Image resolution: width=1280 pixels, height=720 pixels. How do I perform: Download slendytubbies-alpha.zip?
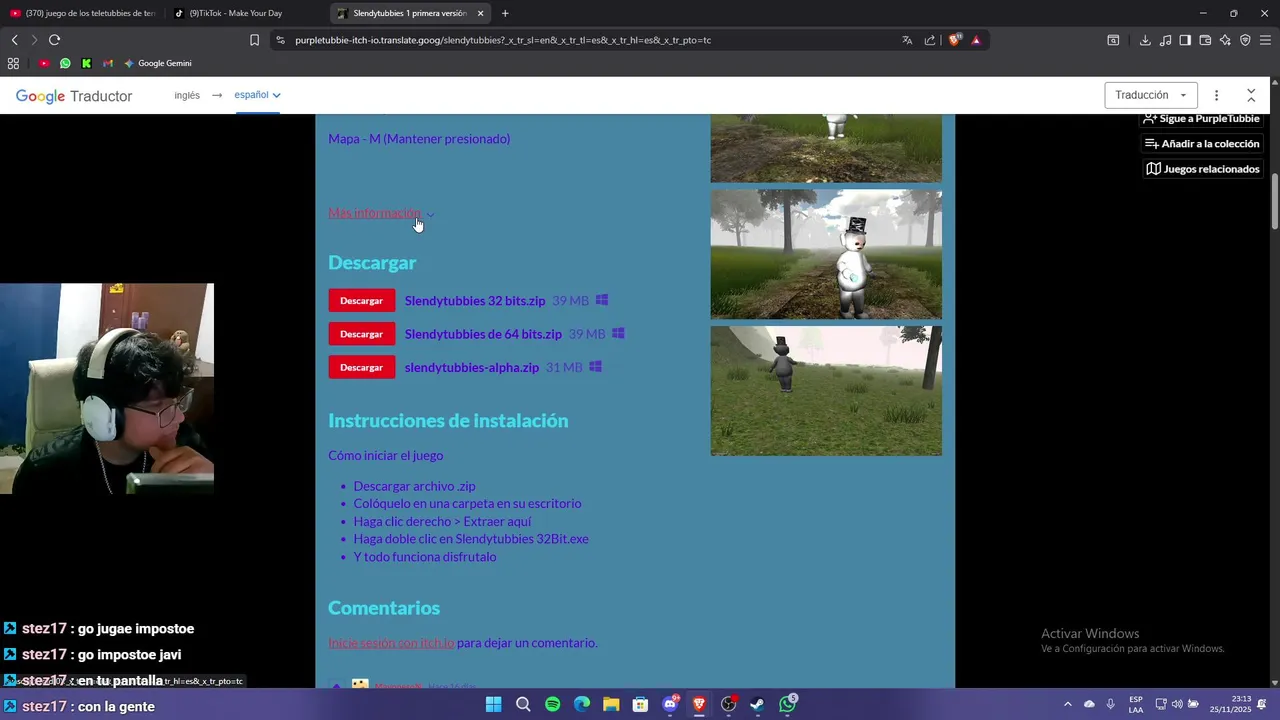point(361,367)
